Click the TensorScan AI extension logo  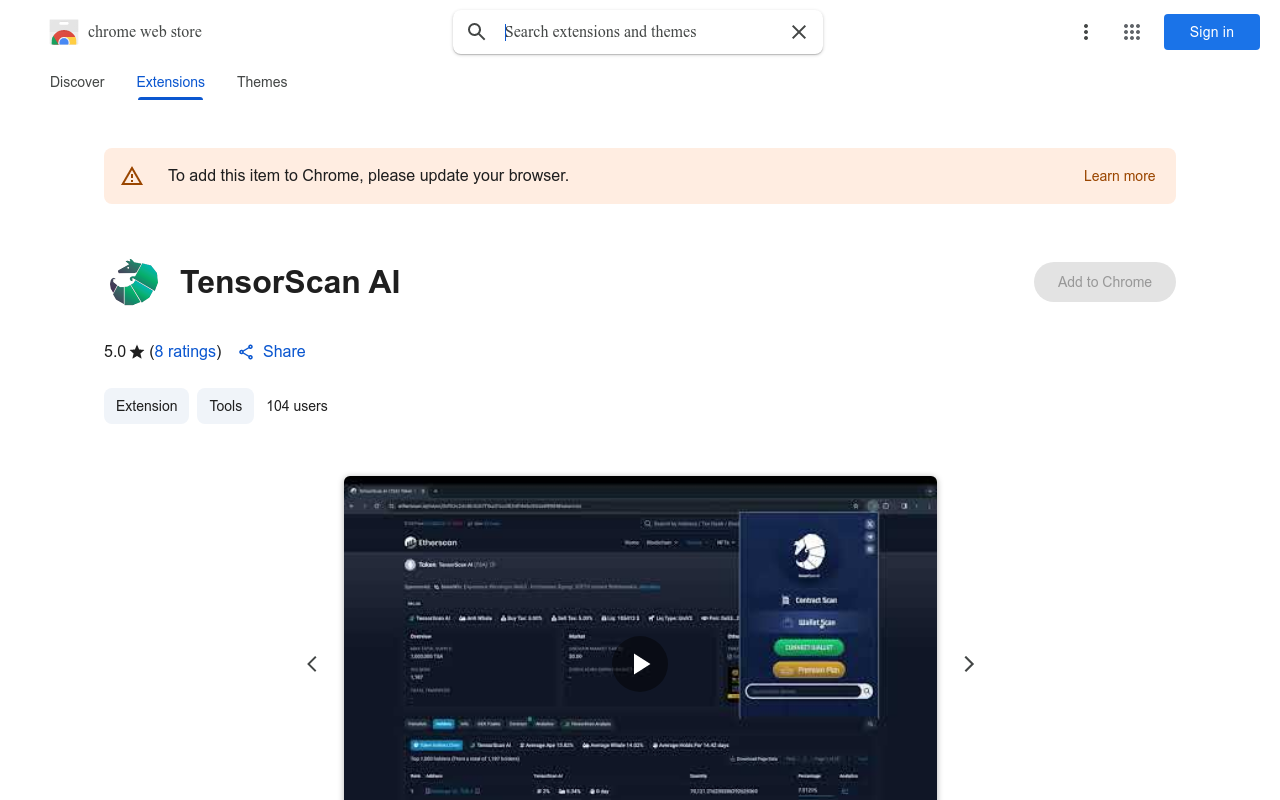point(134,282)
